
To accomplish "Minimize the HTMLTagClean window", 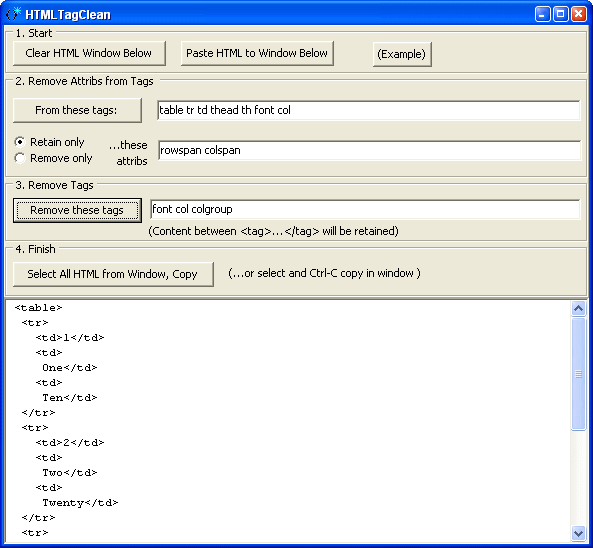I will click(x=543, y=14).
